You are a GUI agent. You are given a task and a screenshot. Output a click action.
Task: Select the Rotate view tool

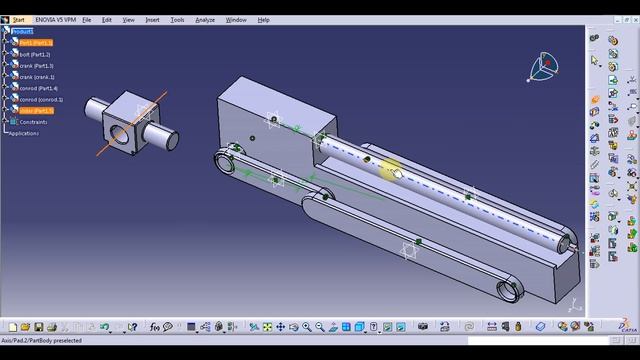click(x=293, y=327)
